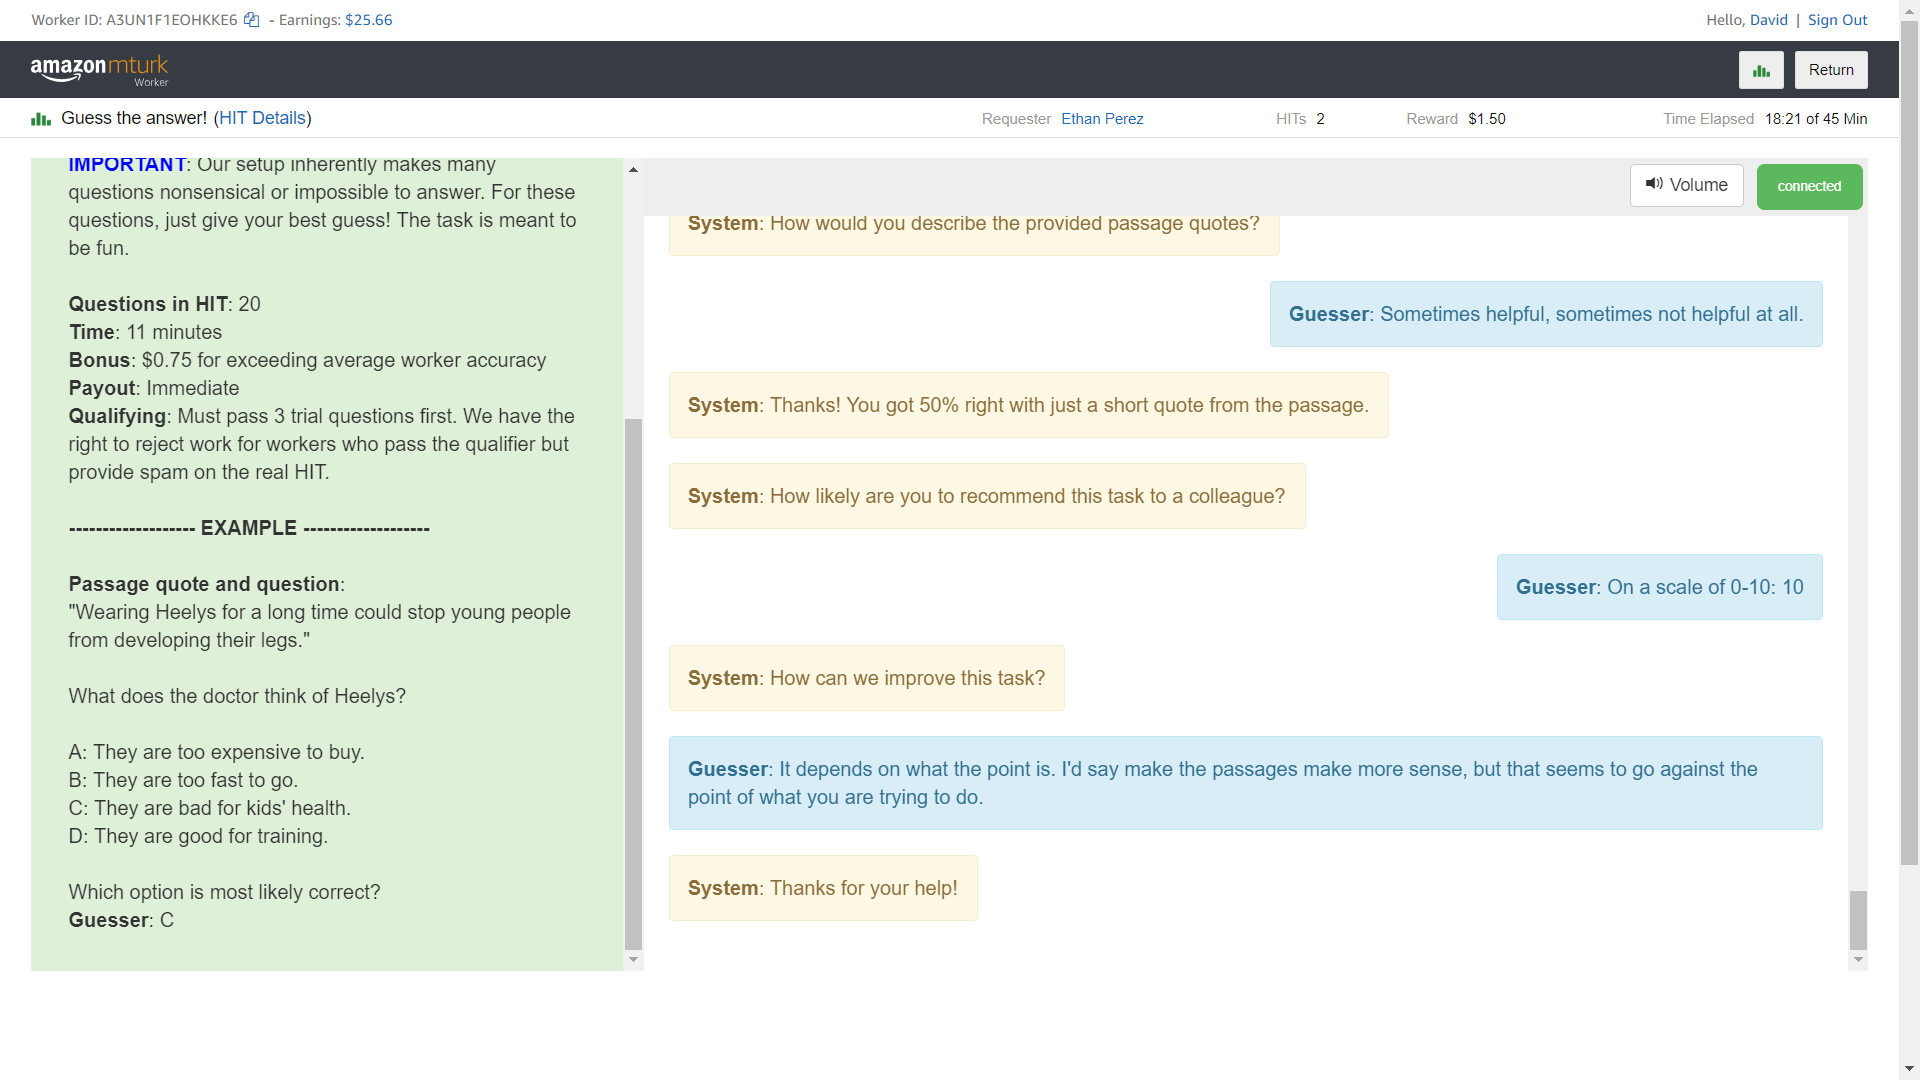Open requester Ethan Perez link
The width and height of the screenshot is (1920, 1080).
tap(1102, 119)
